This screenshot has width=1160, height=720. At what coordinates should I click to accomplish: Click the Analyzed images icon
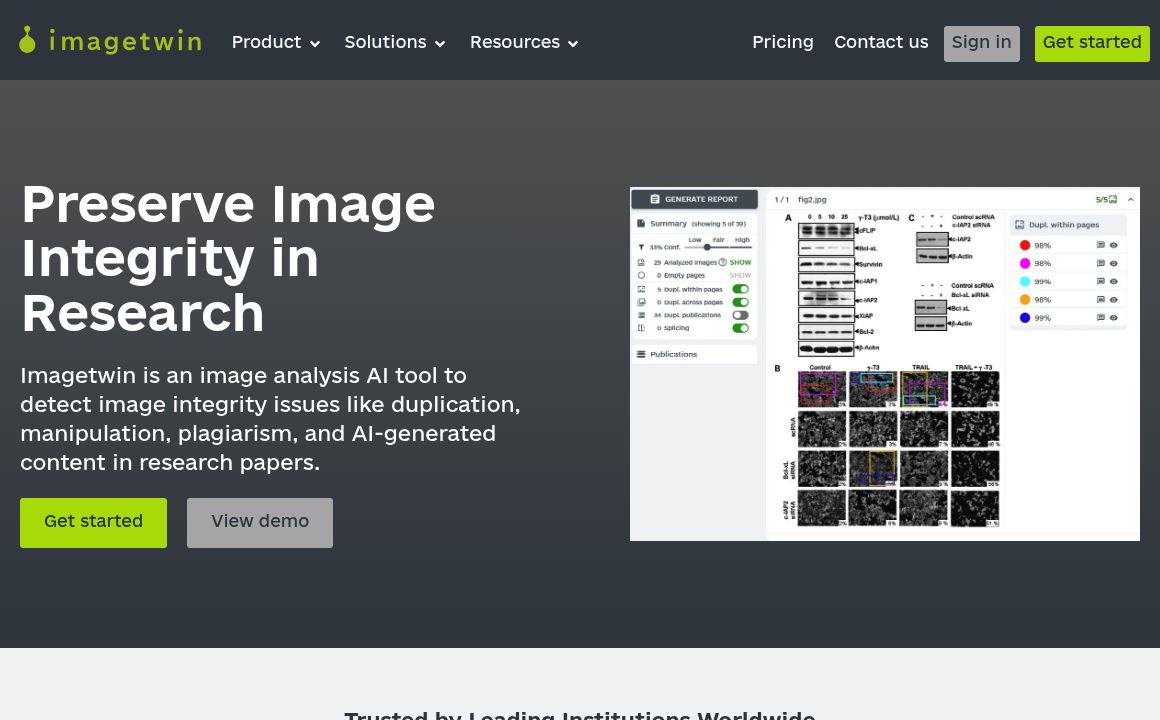pos(639,262)
